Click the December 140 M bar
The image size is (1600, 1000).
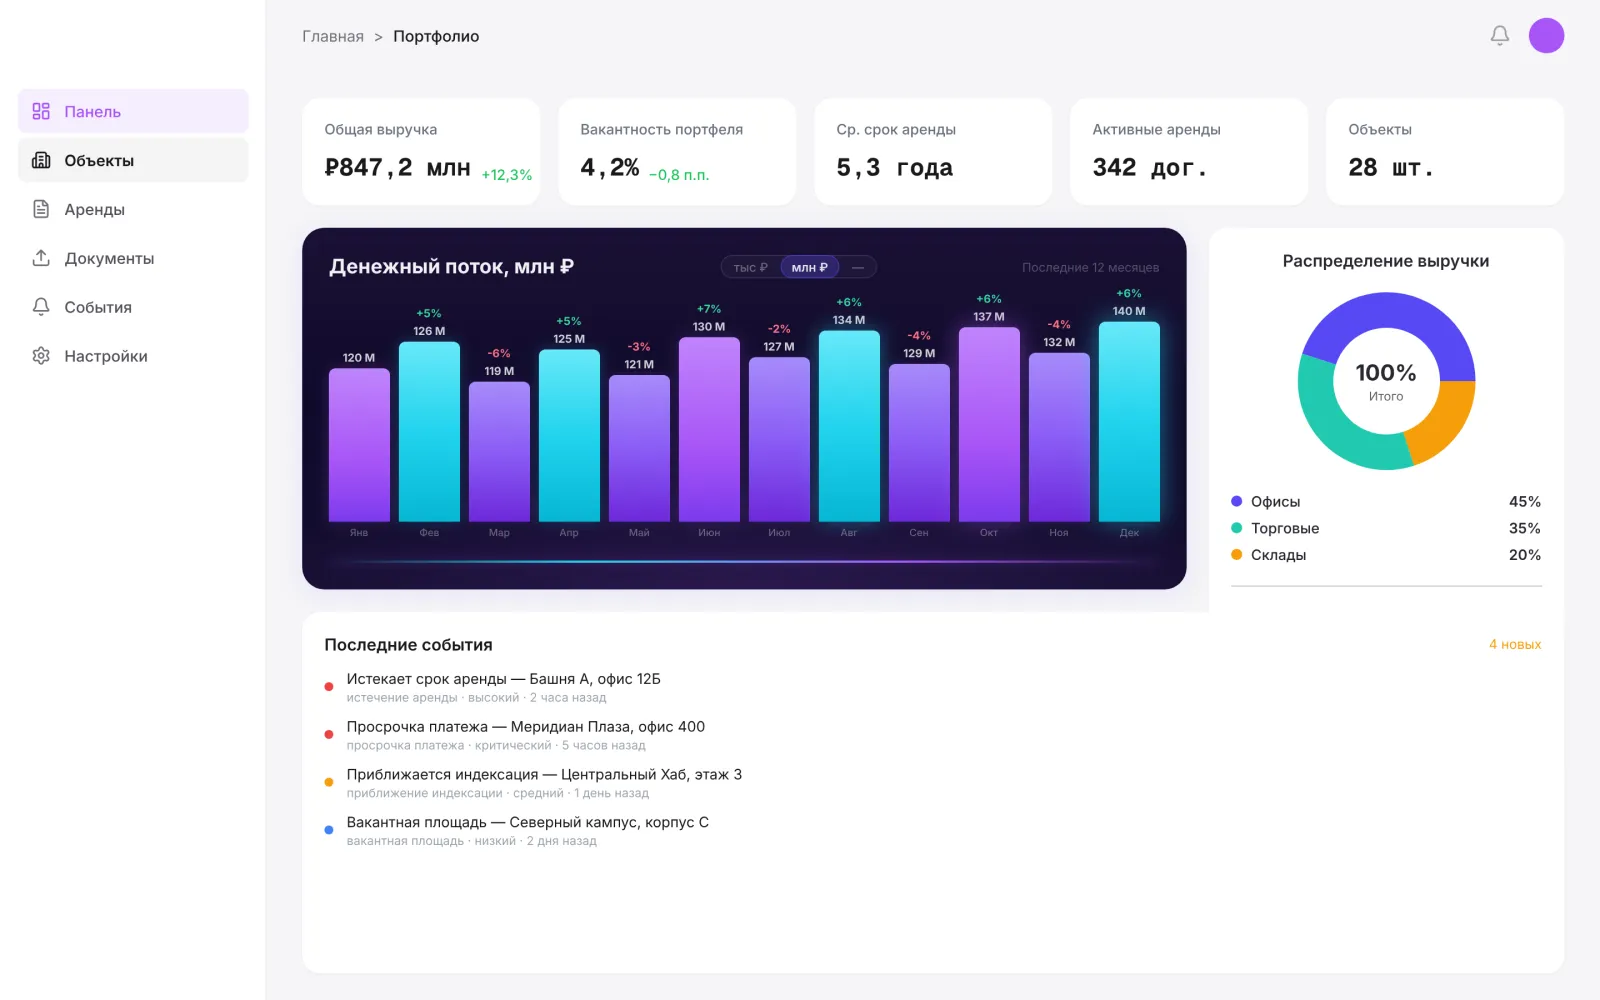point(1129,421)
